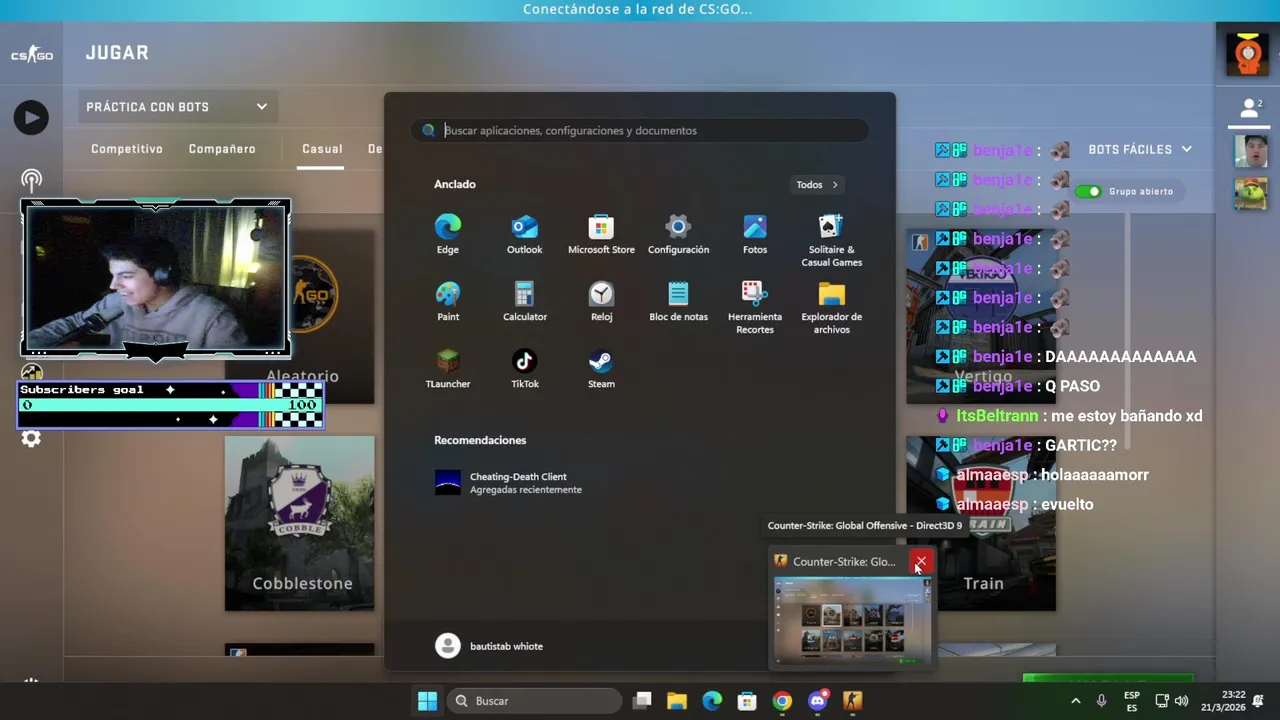Screen dimensions: 1280x720
Task: Switch to the Compañero tab
Action: [x=222, y=149]
